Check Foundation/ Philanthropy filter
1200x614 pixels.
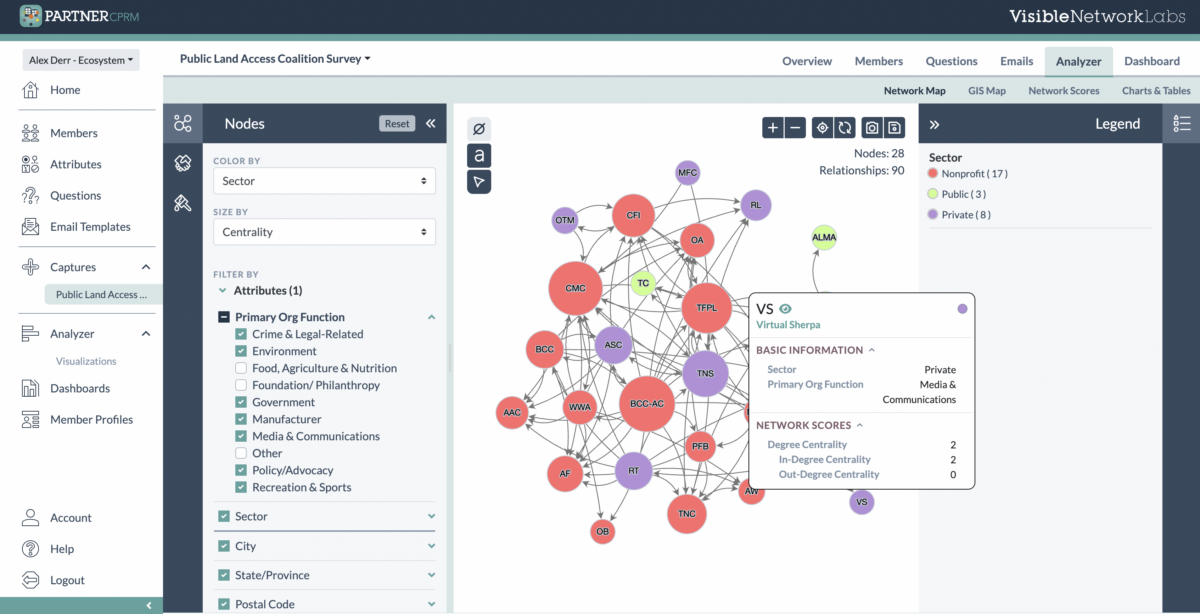[x=241, y=385]
